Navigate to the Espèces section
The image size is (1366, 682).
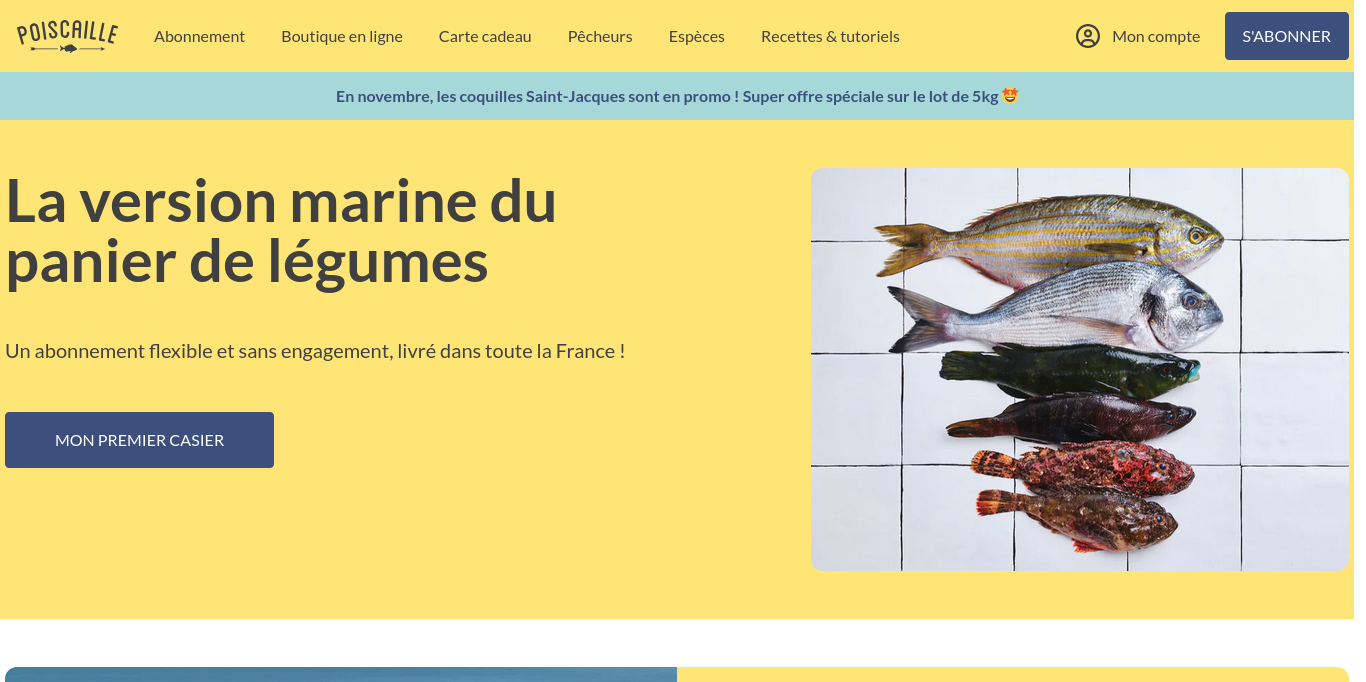[696, 36]
